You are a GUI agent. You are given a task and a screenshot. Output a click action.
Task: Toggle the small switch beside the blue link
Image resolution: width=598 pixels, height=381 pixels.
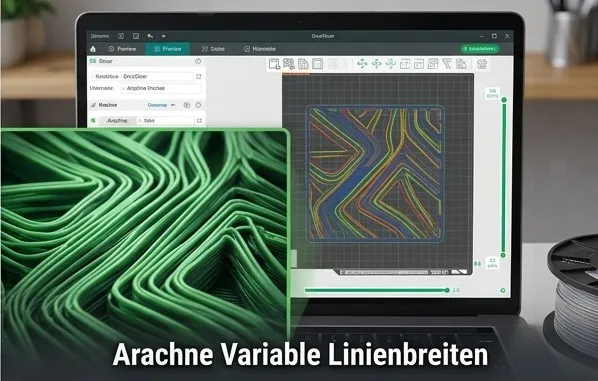tap(173, 105)
